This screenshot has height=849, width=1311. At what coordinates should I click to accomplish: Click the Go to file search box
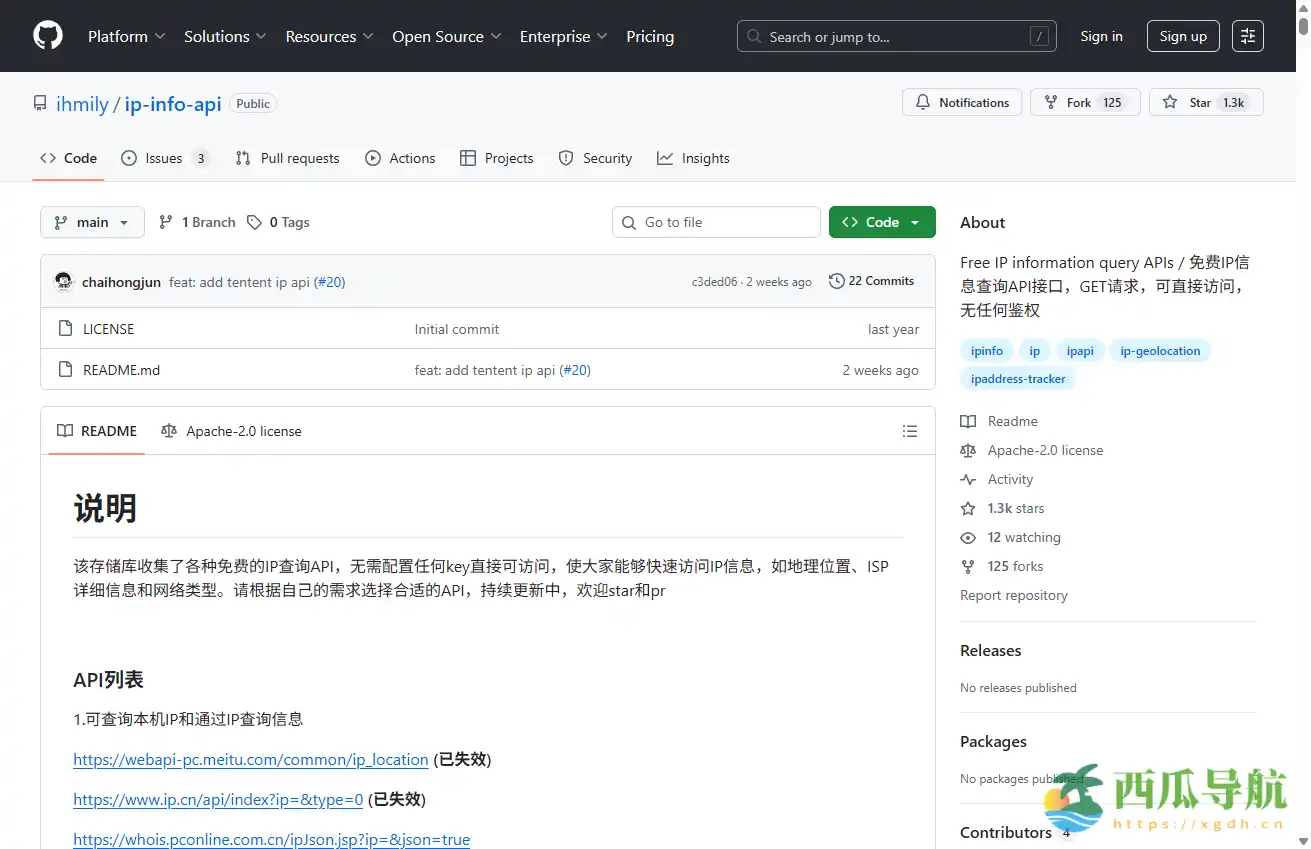pos(716,221)
